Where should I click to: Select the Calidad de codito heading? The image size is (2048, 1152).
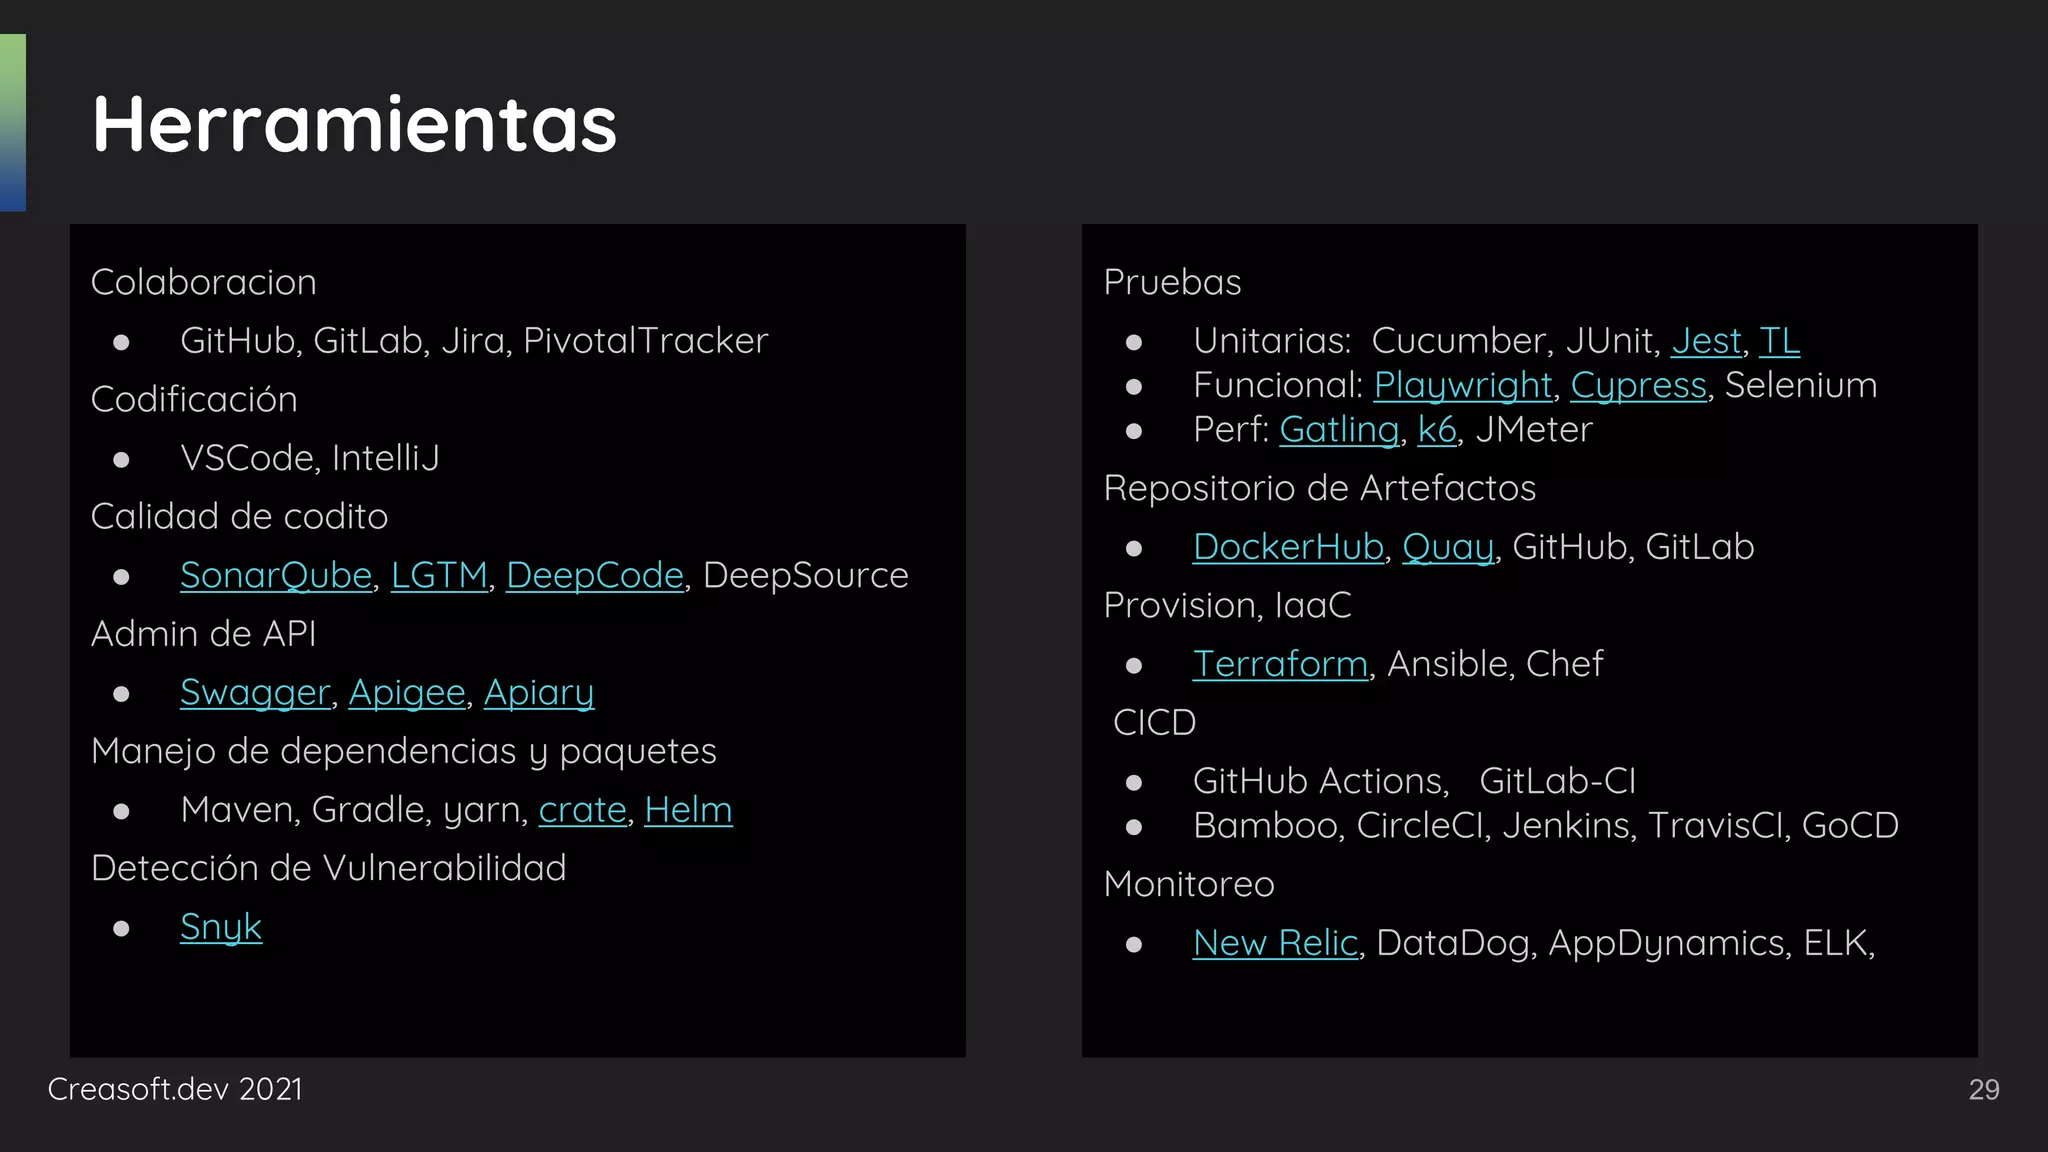coord(239,516)
